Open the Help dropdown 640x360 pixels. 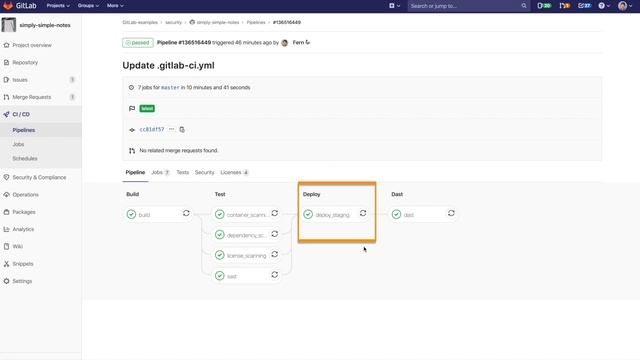tap(604, 6)
